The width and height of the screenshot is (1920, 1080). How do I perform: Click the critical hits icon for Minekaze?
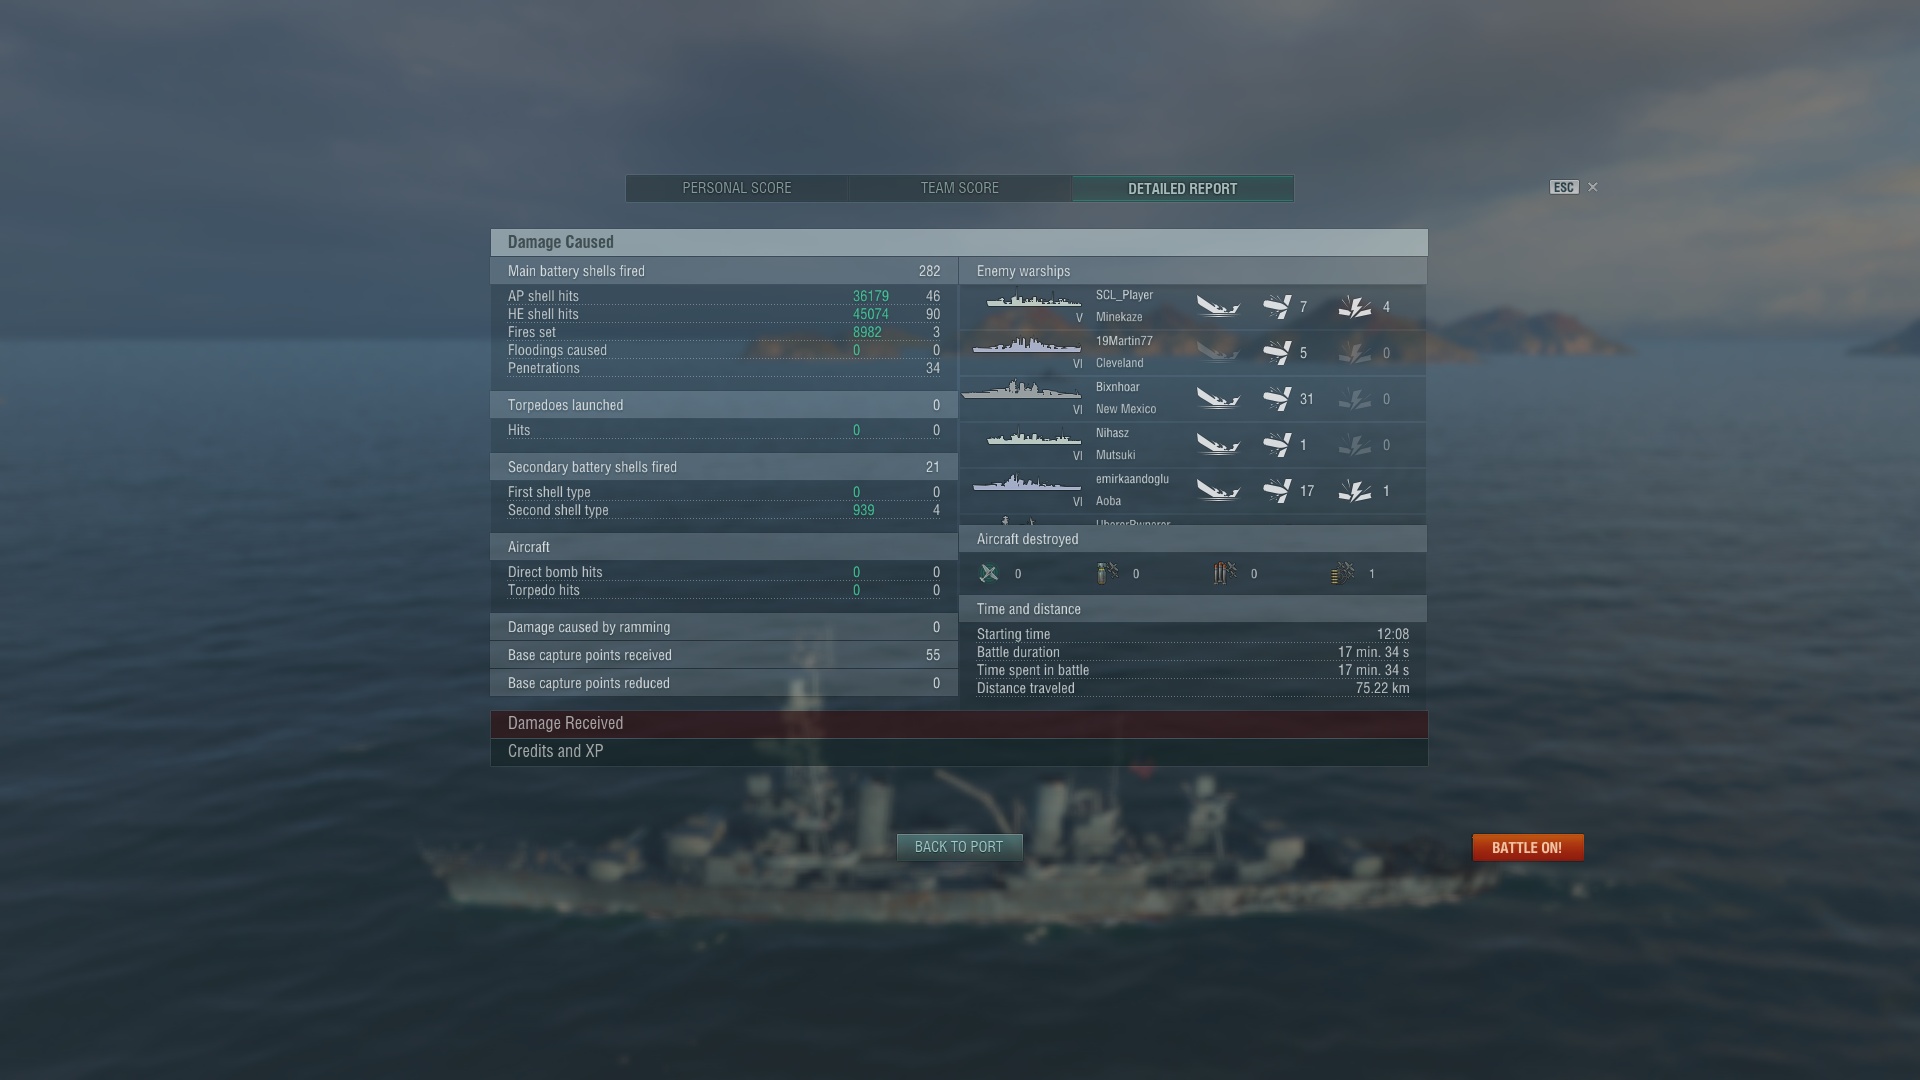click(x=1355, y=307)
